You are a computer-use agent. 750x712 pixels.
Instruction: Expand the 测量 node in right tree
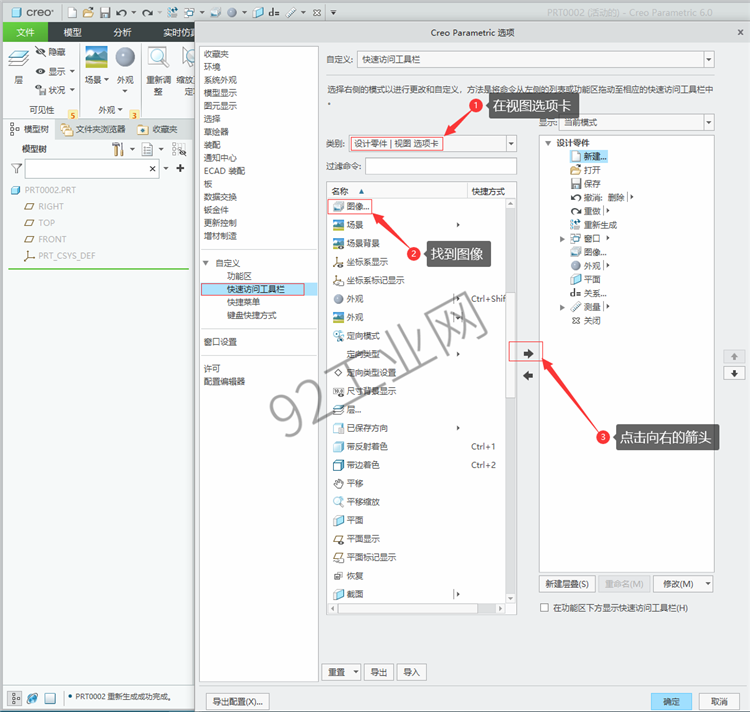coord(562,307)
